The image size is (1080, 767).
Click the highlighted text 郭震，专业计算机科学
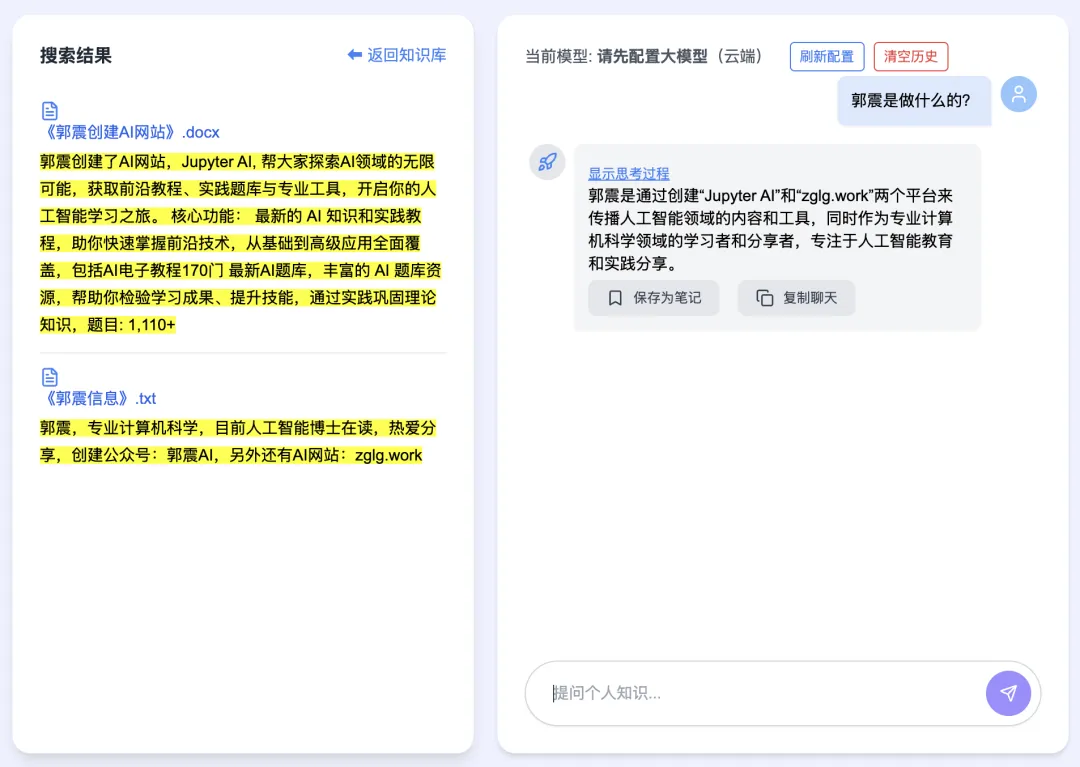click(x=238, y=441)
